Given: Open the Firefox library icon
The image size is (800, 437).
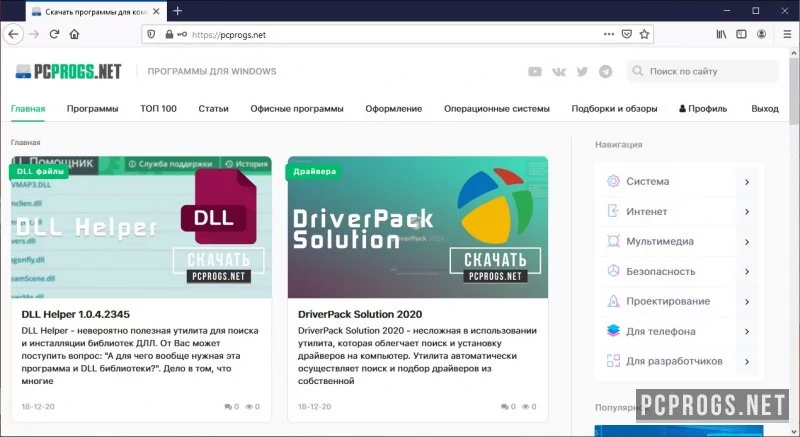Looking at the screenshot, I should [x=721, y=34].
